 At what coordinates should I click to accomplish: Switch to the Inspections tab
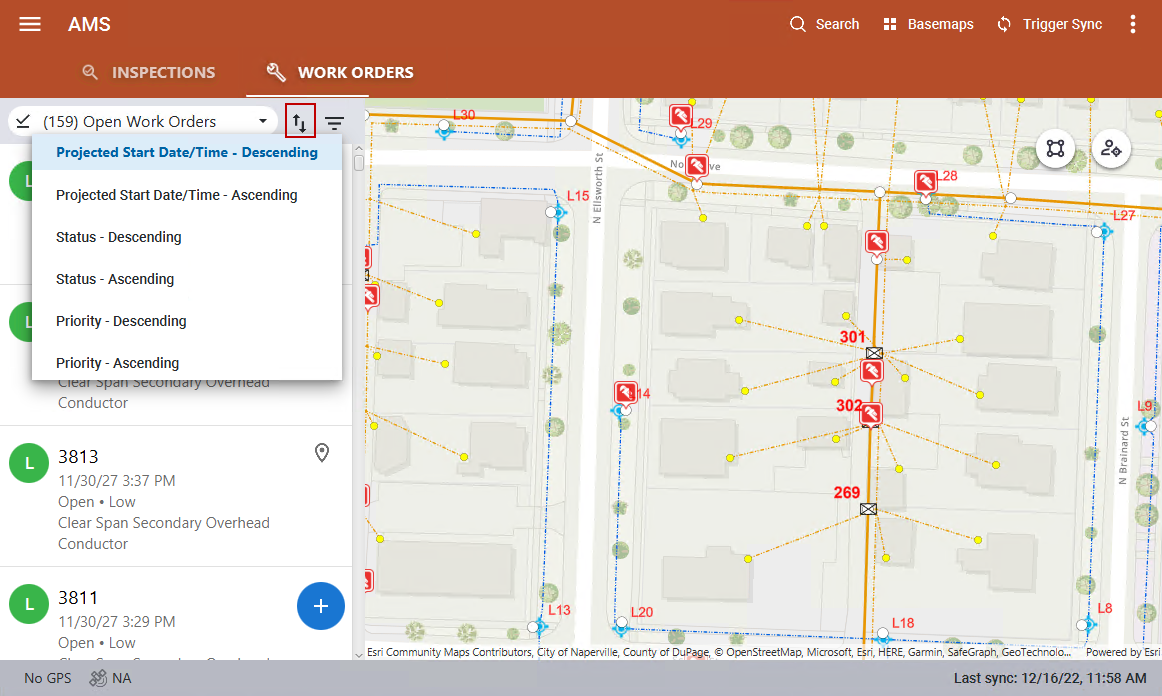[x=149, y=72]
